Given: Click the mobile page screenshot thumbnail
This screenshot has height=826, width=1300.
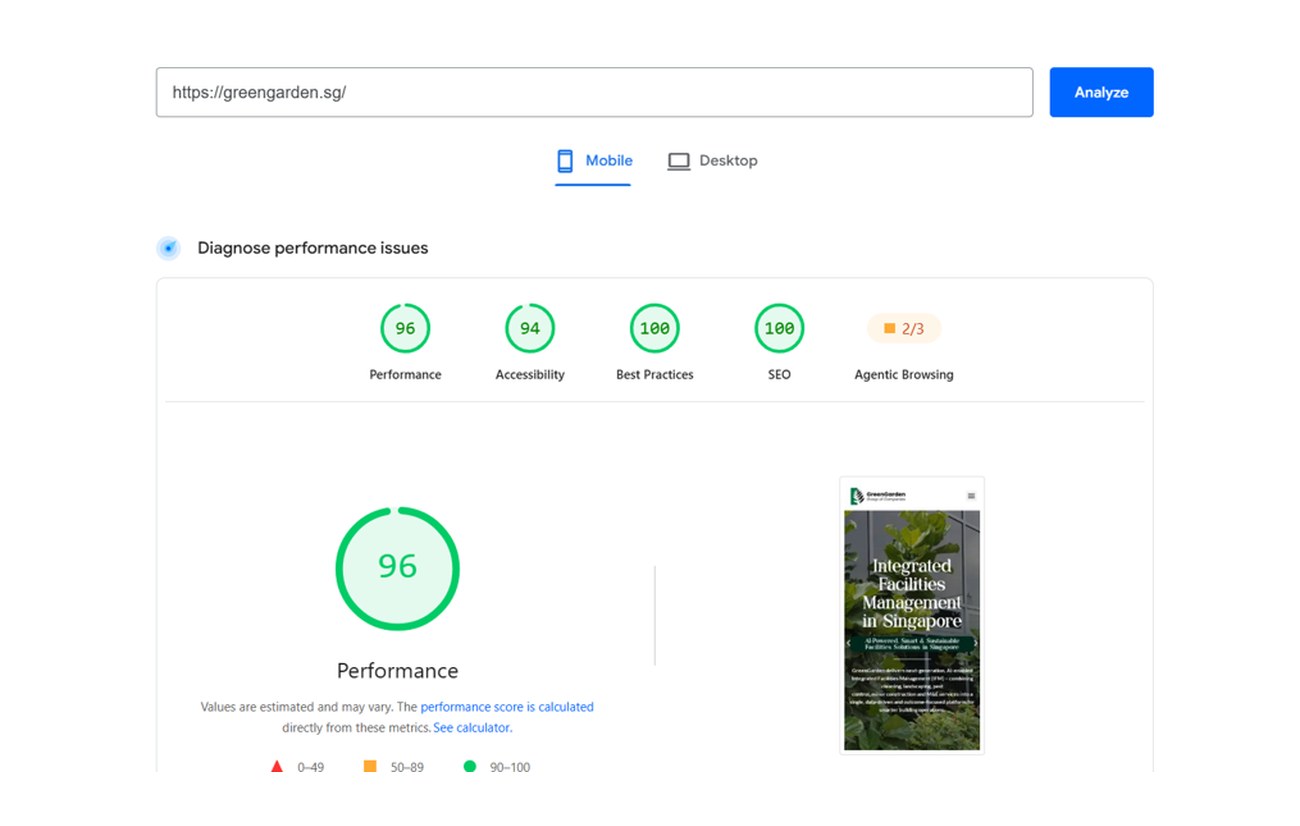Looking at the screenshot, I should pos(912,615).
